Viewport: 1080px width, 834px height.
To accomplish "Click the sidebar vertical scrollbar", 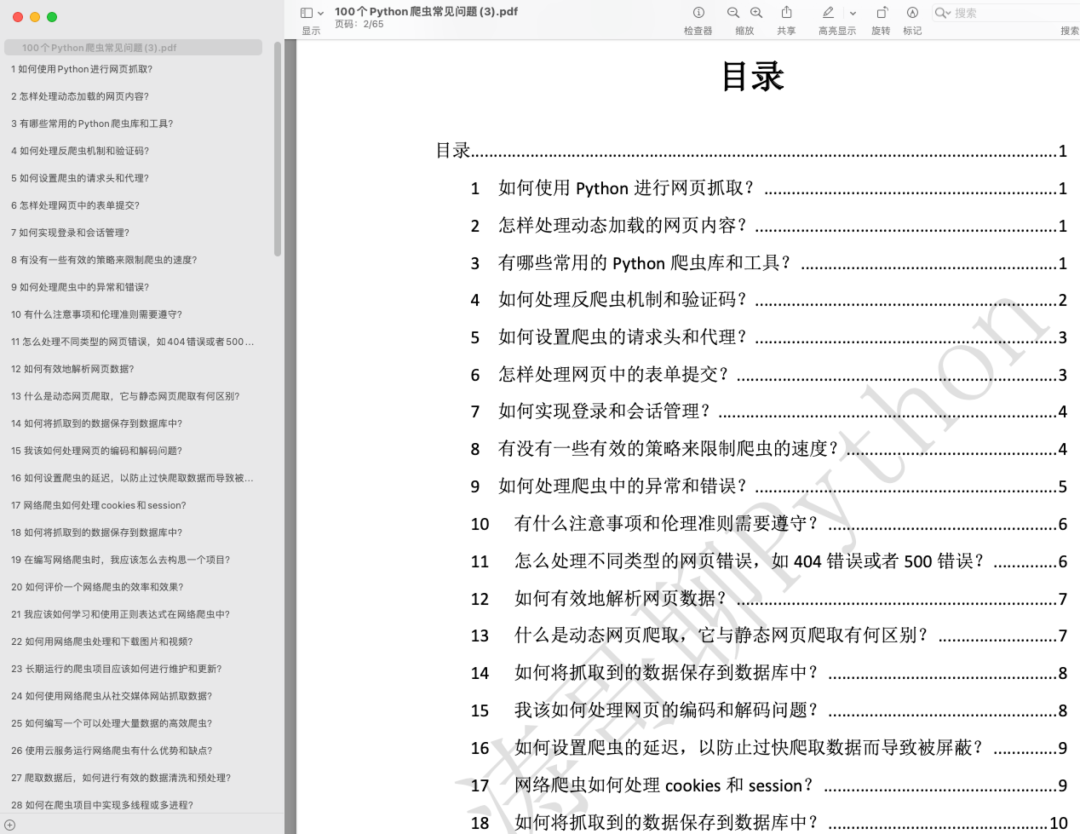I will (x=278, y=149).
